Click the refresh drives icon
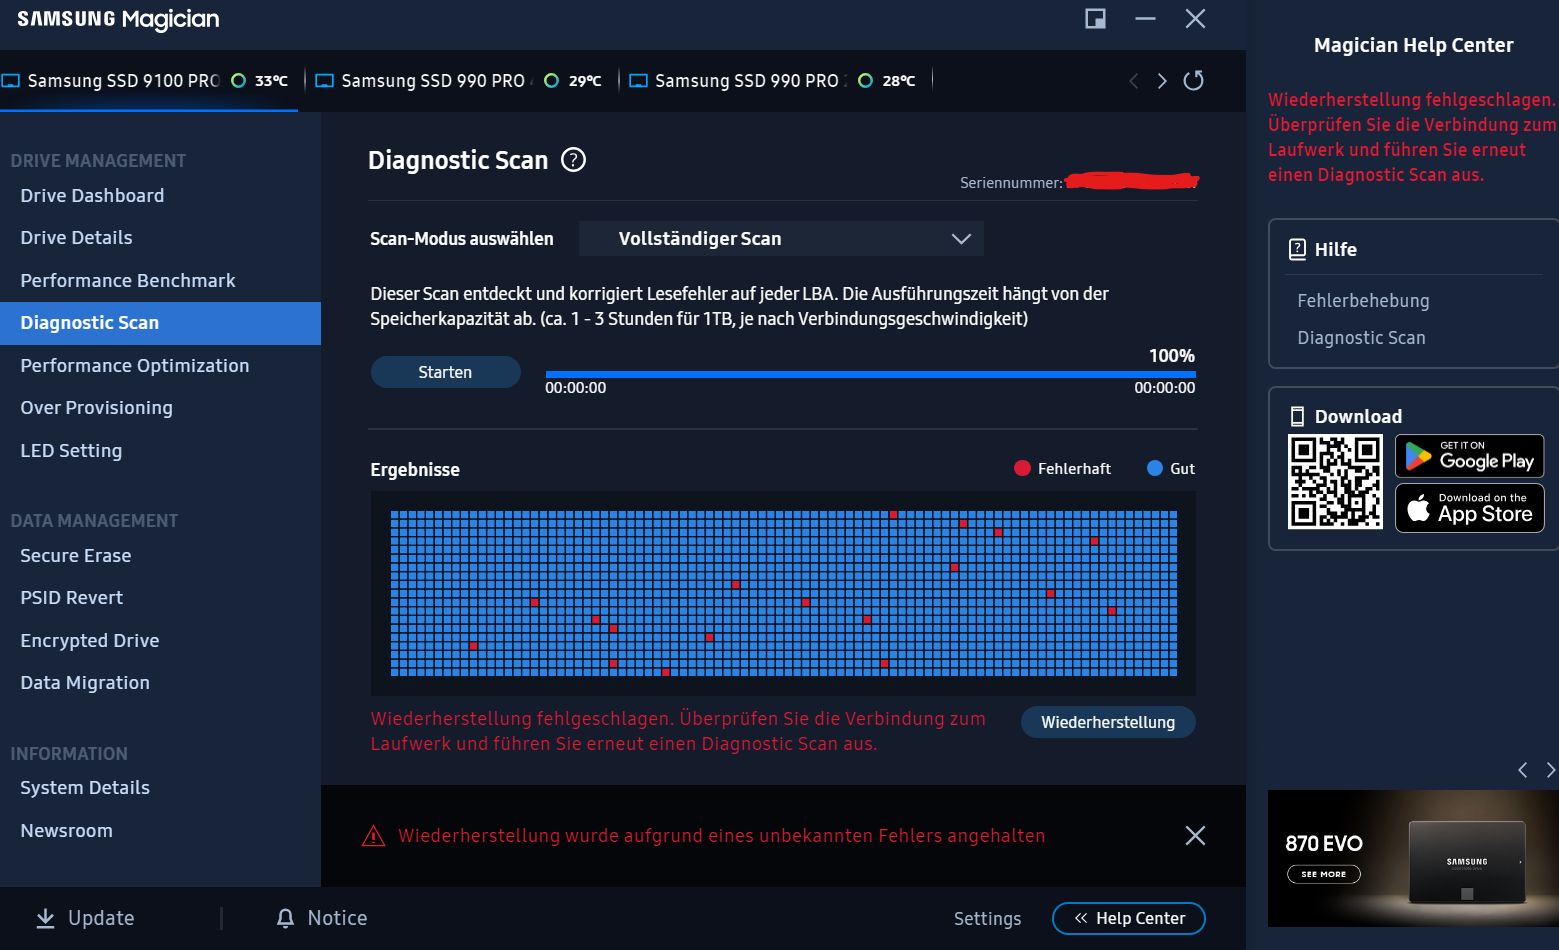This screenshot has height=950, width=1559. [x=1193, y=81]
